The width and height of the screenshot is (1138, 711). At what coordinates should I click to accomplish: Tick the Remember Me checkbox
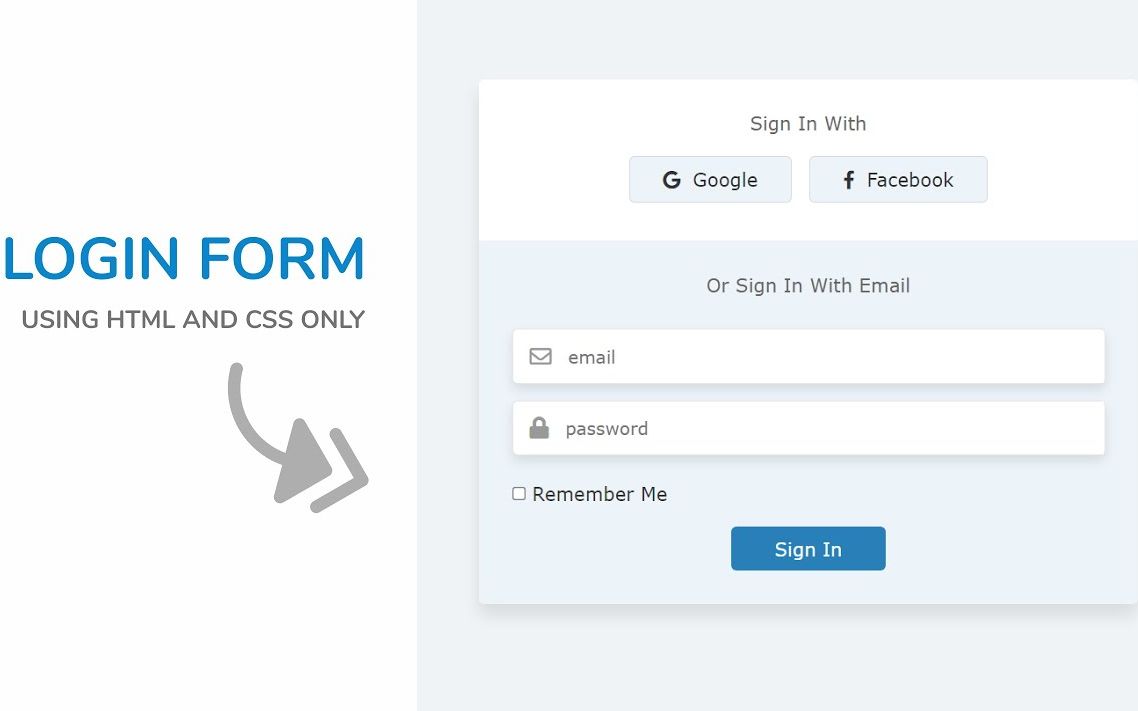pos(519,493)
